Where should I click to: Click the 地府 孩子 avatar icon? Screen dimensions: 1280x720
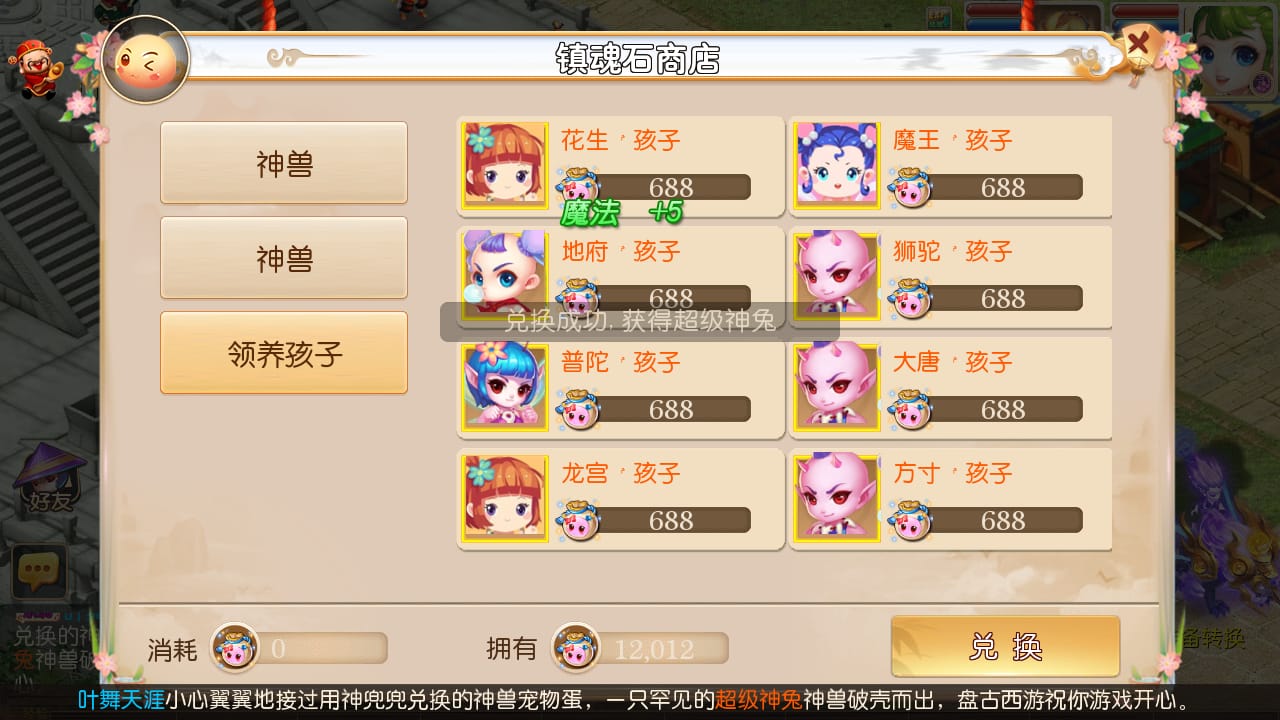coord(505,277)
